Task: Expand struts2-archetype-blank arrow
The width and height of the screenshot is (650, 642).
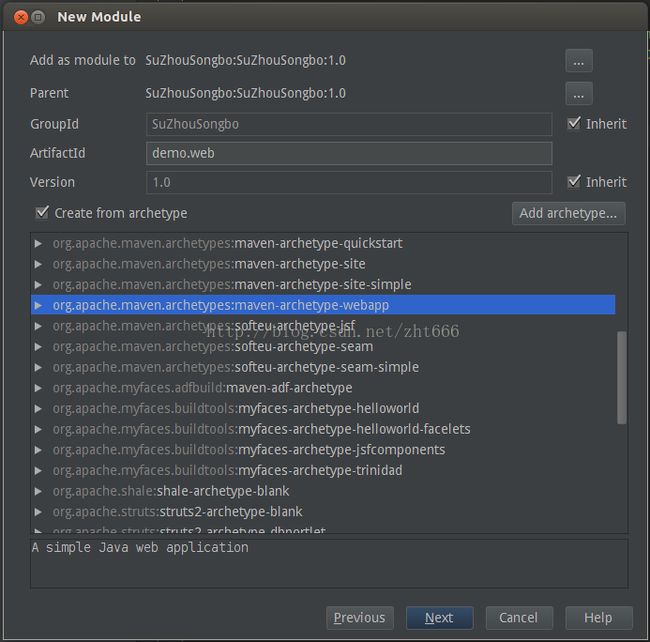Action: pos(38,512)
